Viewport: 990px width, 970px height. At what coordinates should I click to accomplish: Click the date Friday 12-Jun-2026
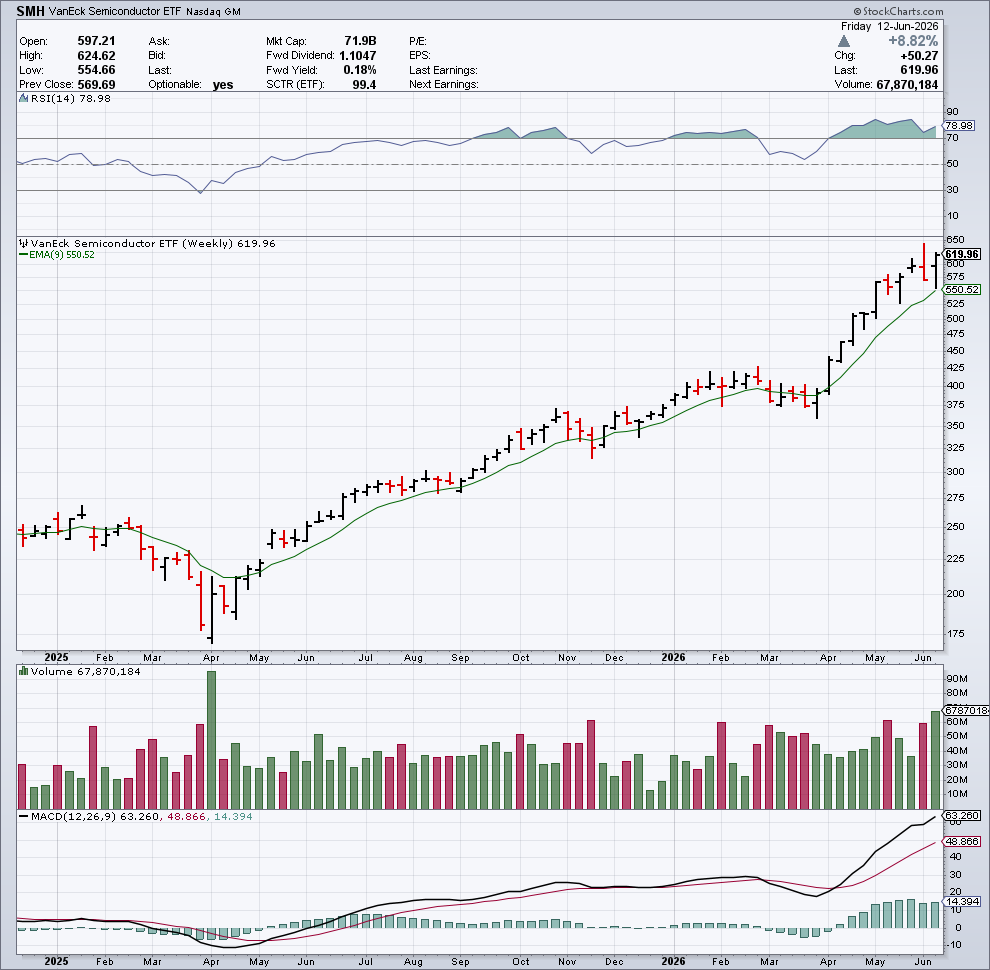click(890, 27)
